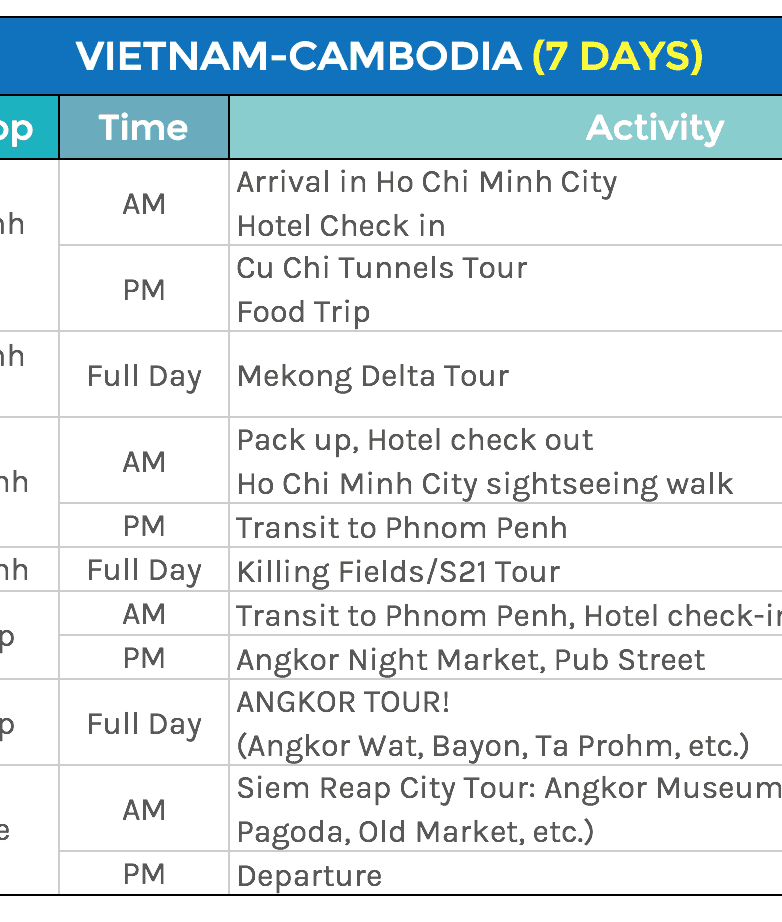Viewport: 782px width, 922px height.
Task: Click Angkor Night Market, Pub Street cell
Action: pos(470,659)
